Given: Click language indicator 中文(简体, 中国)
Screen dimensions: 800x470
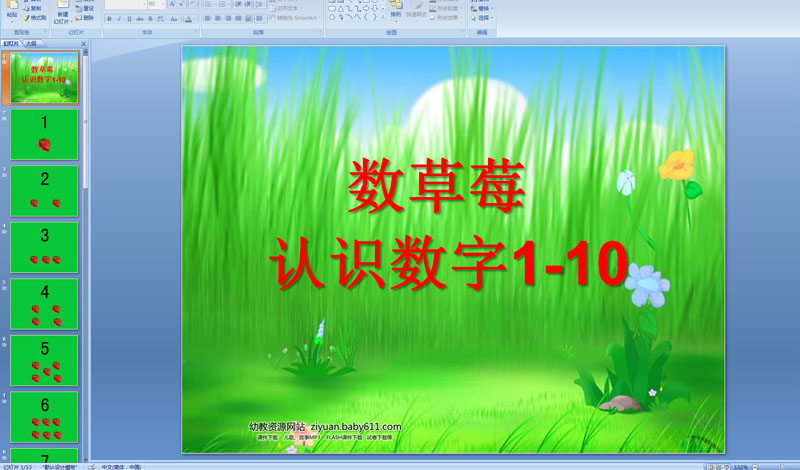Looking at the screenshot, I should coord(121,467).
